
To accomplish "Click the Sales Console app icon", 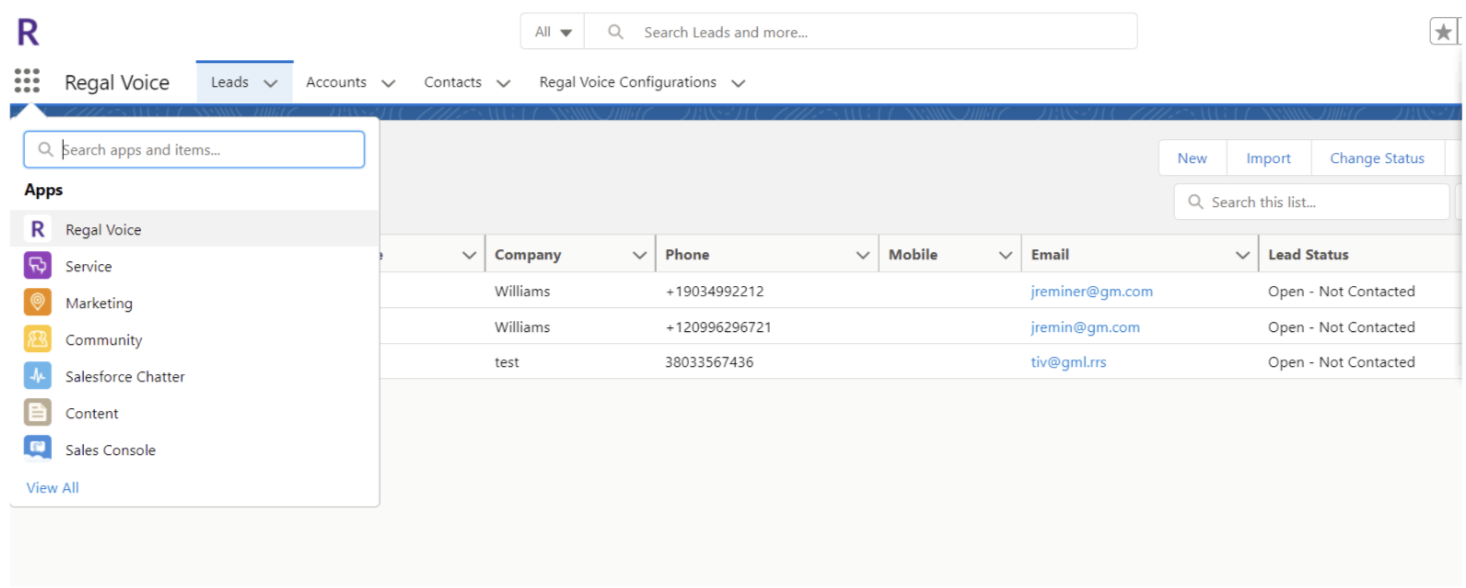I will [38, 448].
